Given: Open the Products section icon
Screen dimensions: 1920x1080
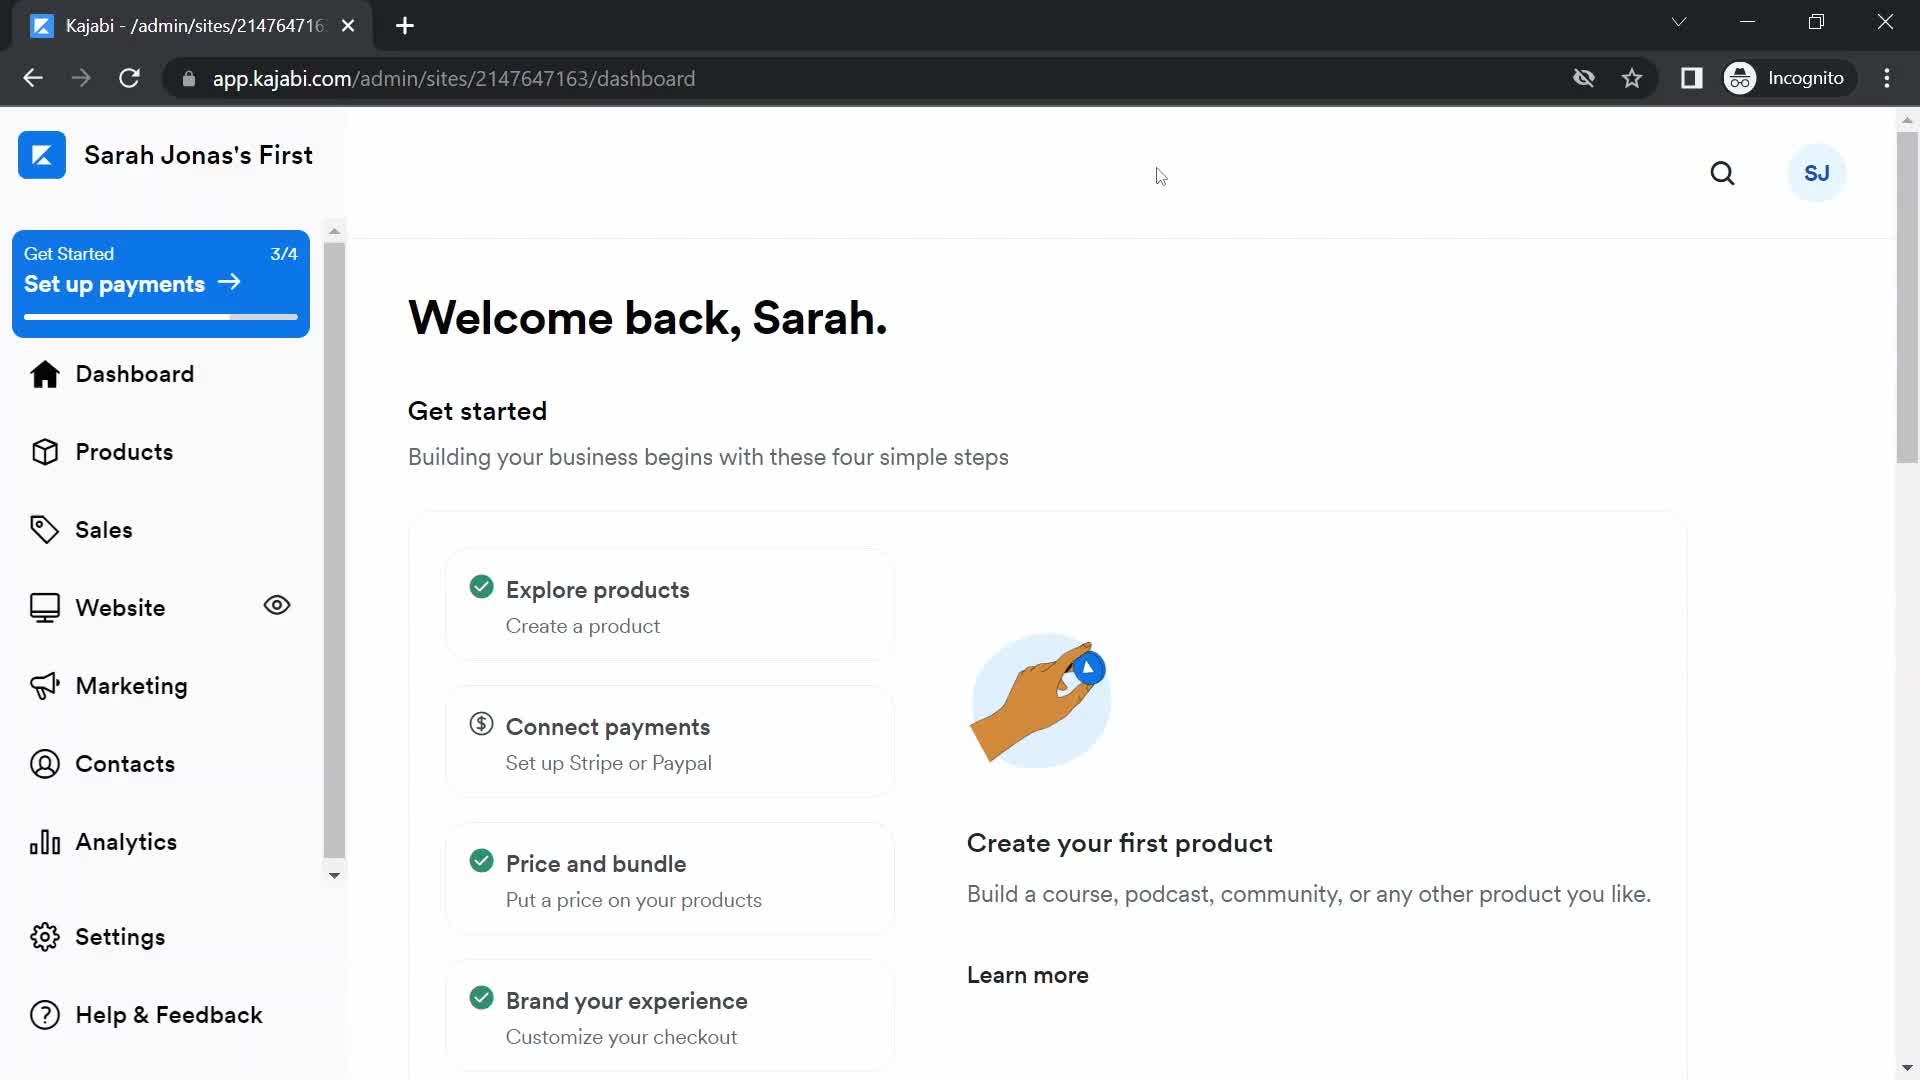Looking at the screenshot, I should 44,450.
